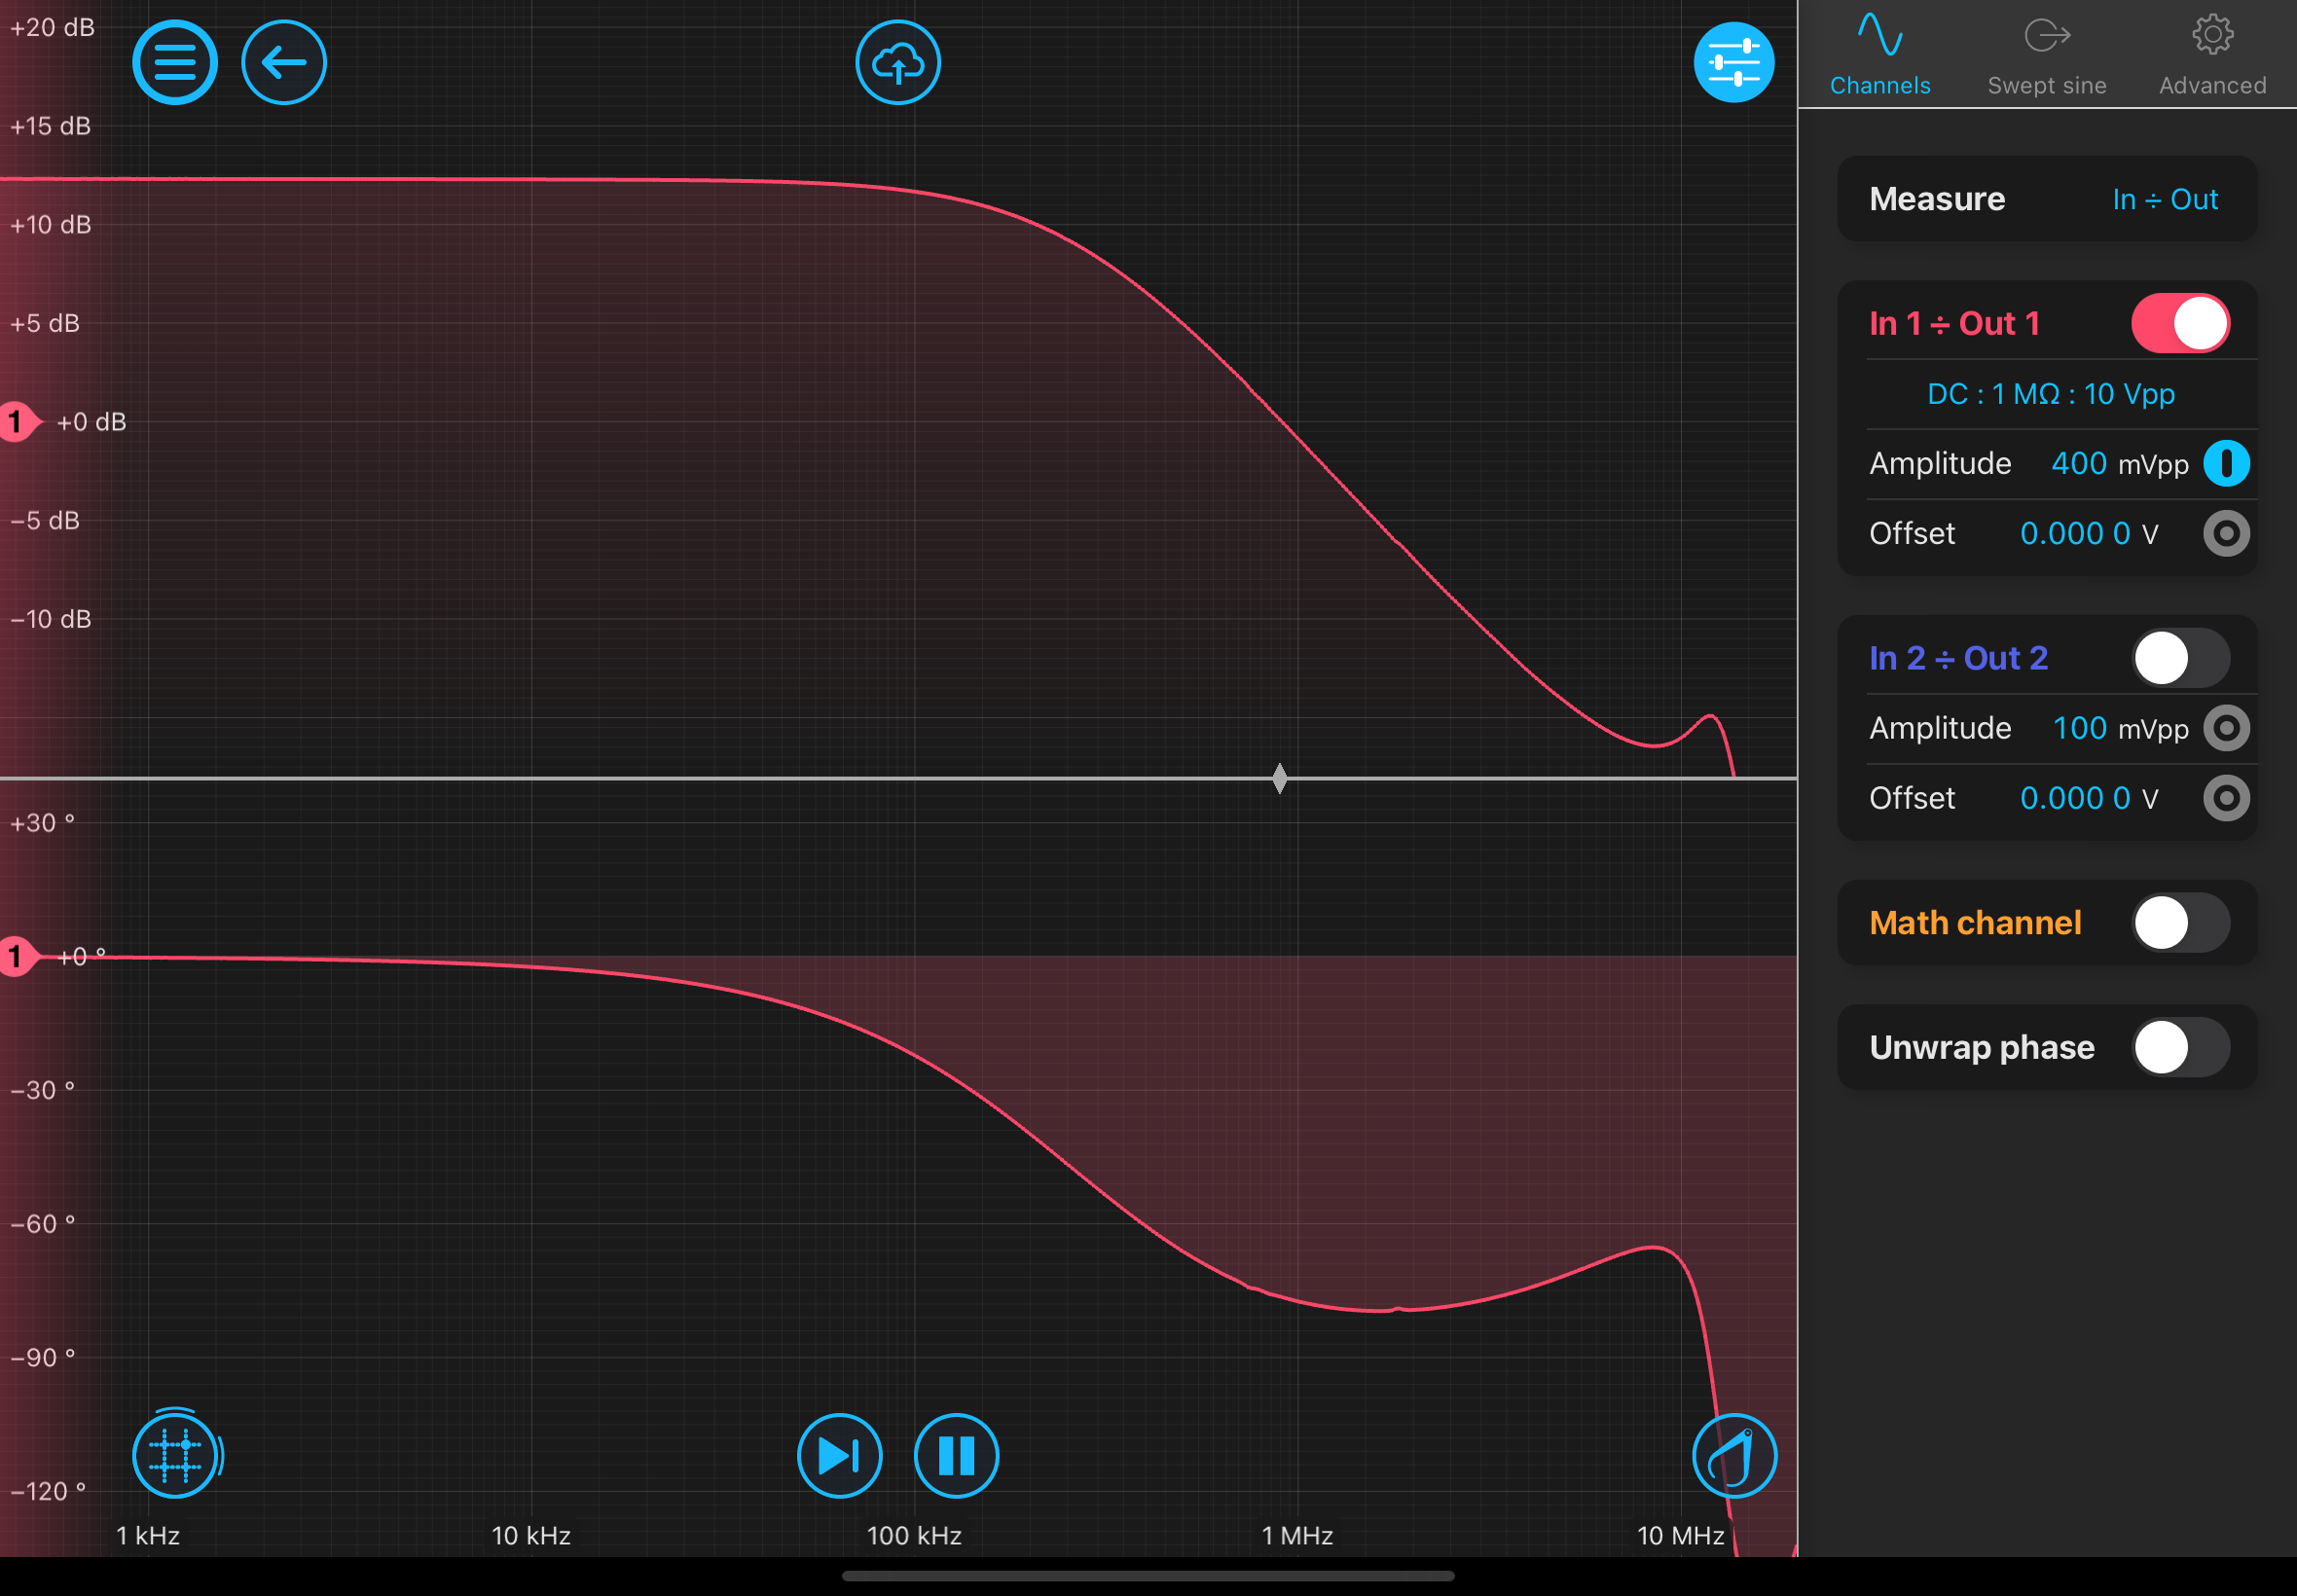
Task: Open the Advanced tab
Action: pyautogui.click(x=2212, y=55)
